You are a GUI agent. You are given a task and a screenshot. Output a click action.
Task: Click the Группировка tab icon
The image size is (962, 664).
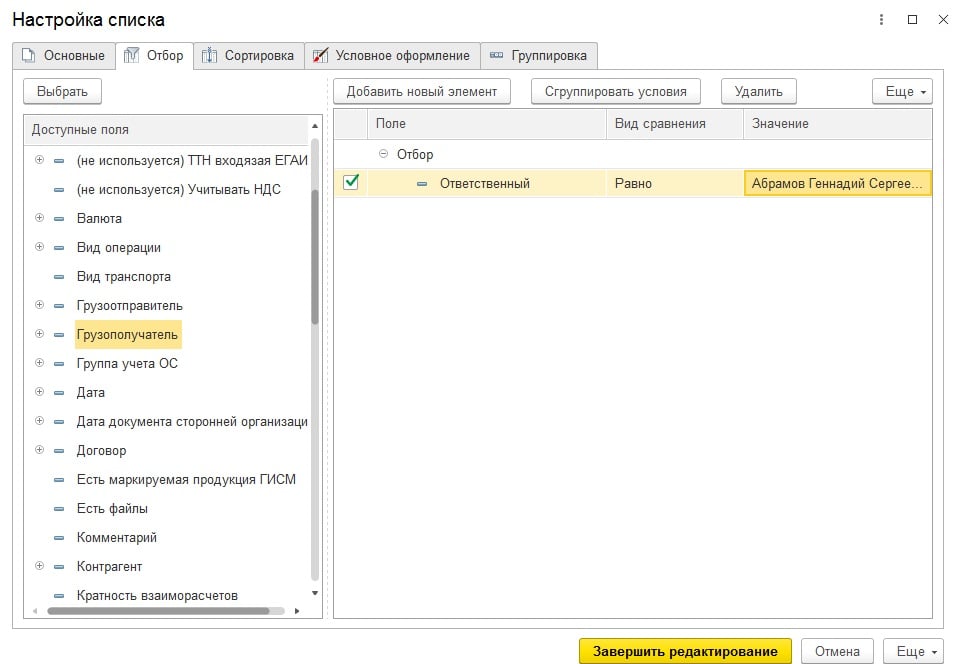(x=496, y=56)
